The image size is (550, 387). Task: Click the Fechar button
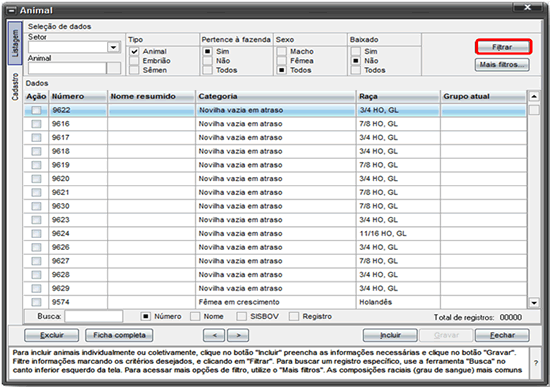pyautogui.click(x=502, y=335)
